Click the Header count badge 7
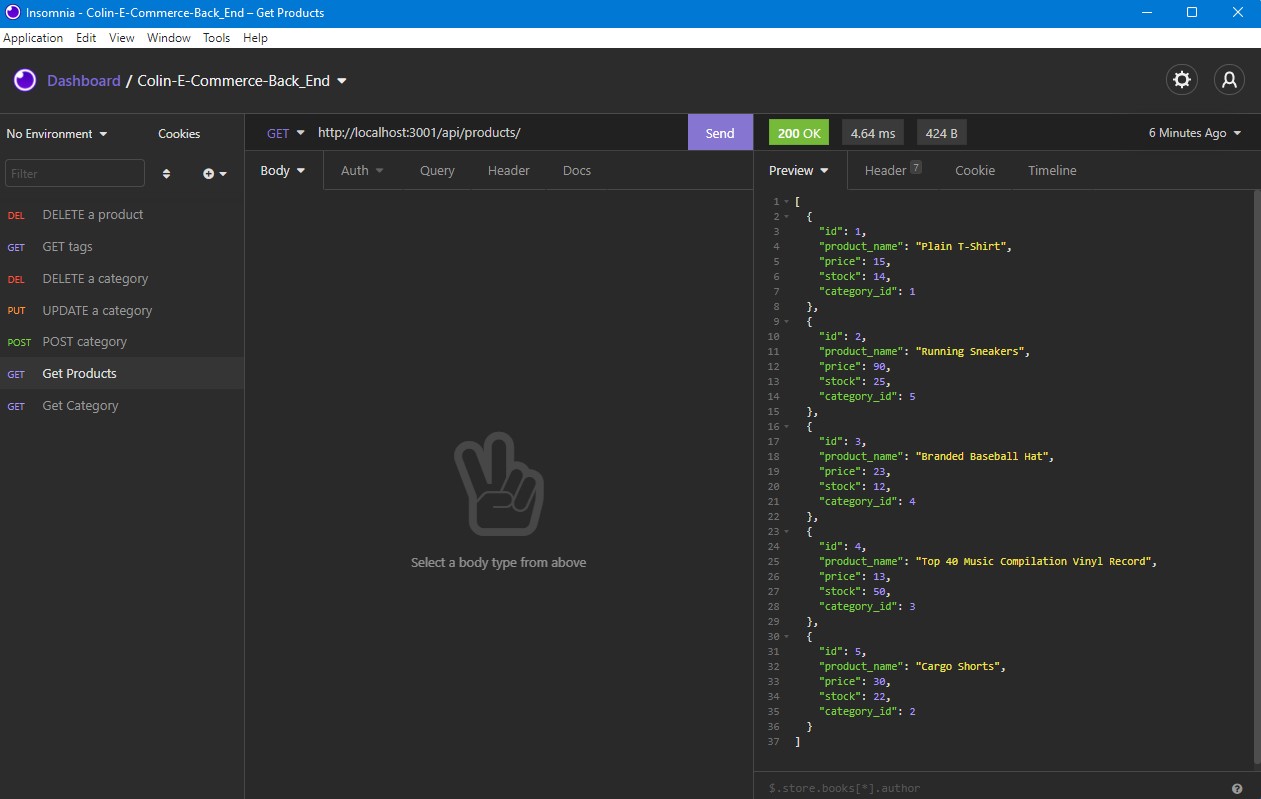 [x=916, y=166]
